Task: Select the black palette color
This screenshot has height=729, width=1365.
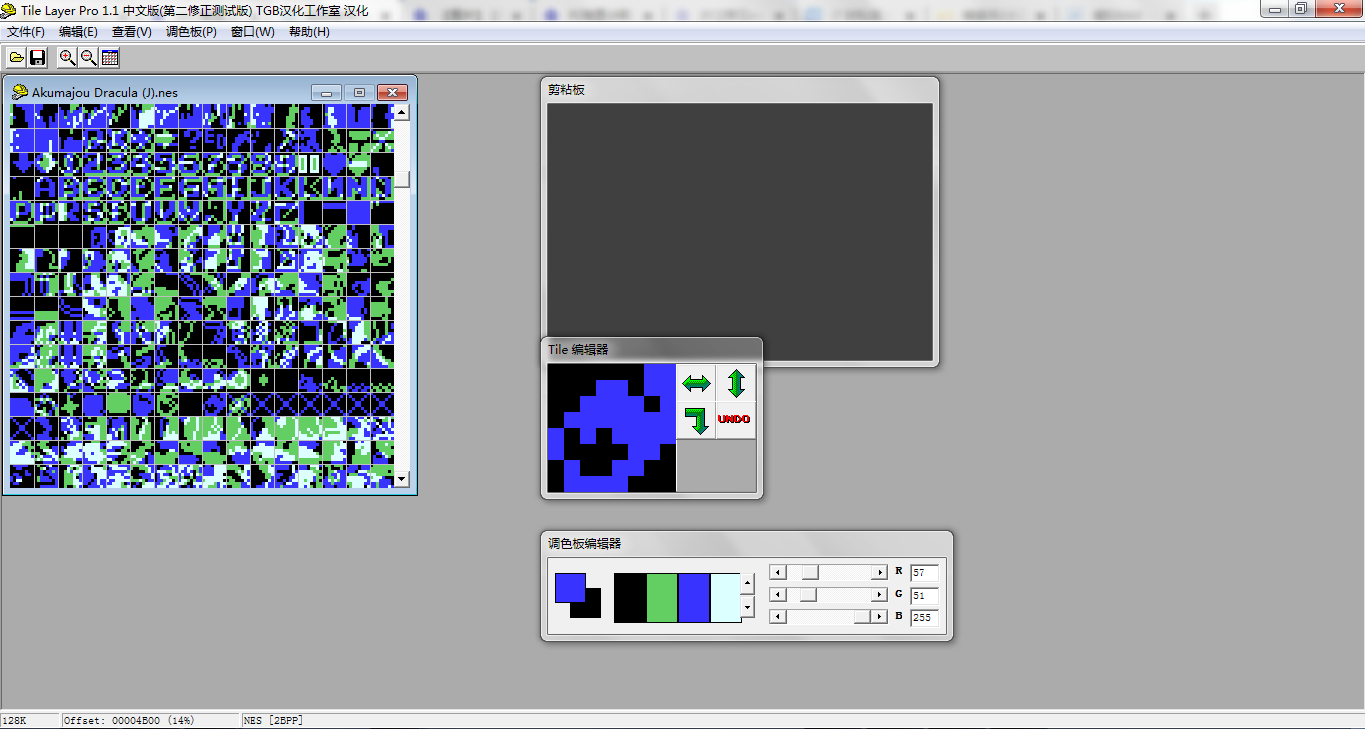Action: (630, 597)
